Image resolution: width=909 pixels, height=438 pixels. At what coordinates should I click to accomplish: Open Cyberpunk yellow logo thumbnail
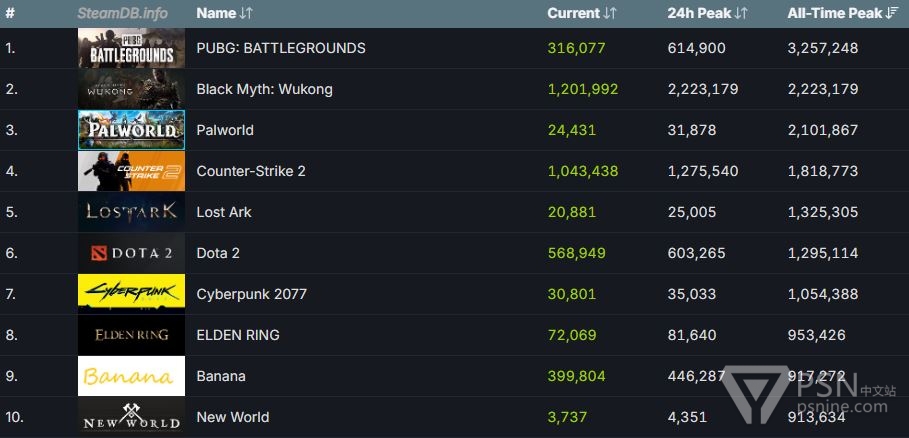point(132,294)
